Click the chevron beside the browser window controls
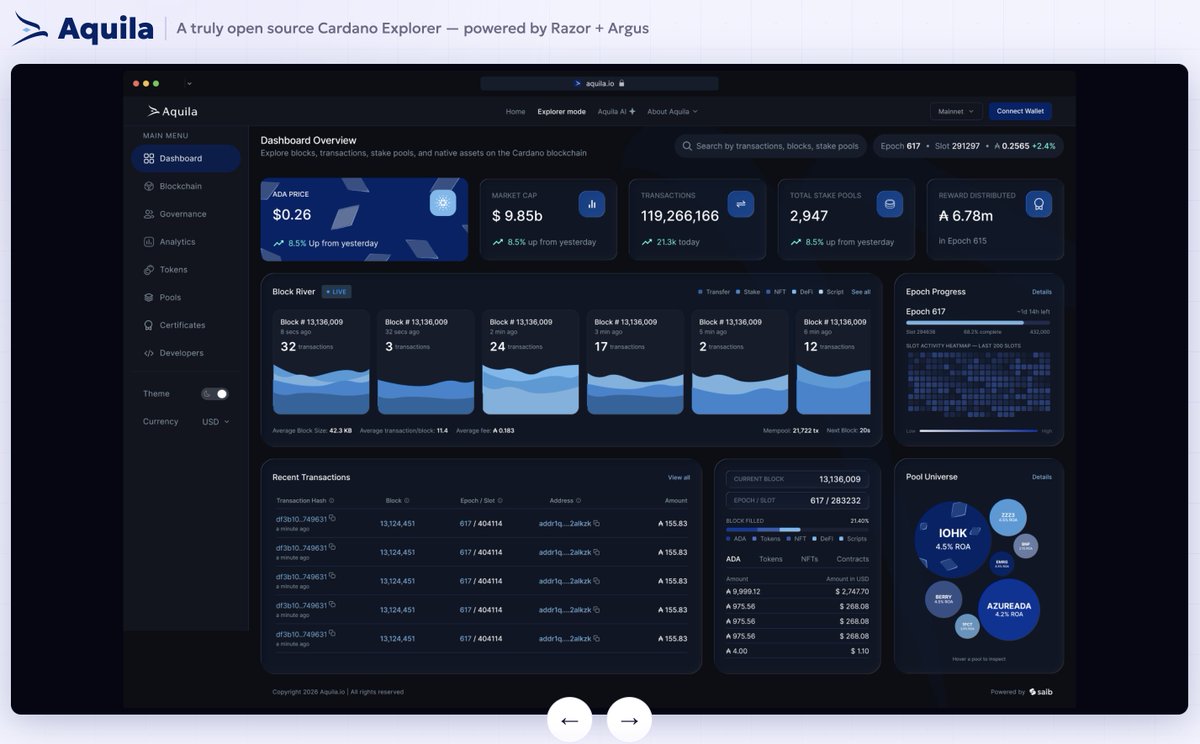This screenshot has width=1200, height=744. point(189,84)
